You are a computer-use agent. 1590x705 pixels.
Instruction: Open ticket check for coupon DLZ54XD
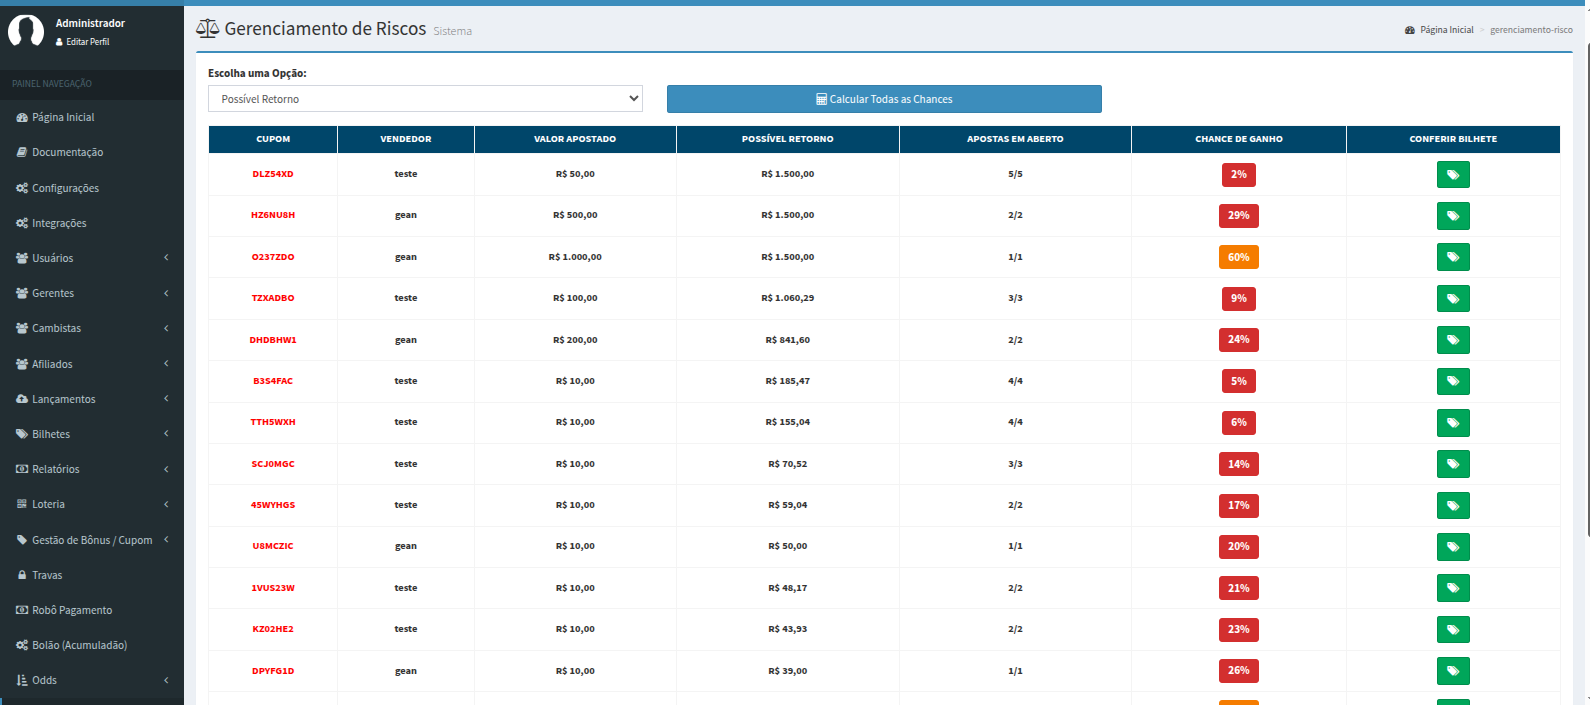(1452, 175)
